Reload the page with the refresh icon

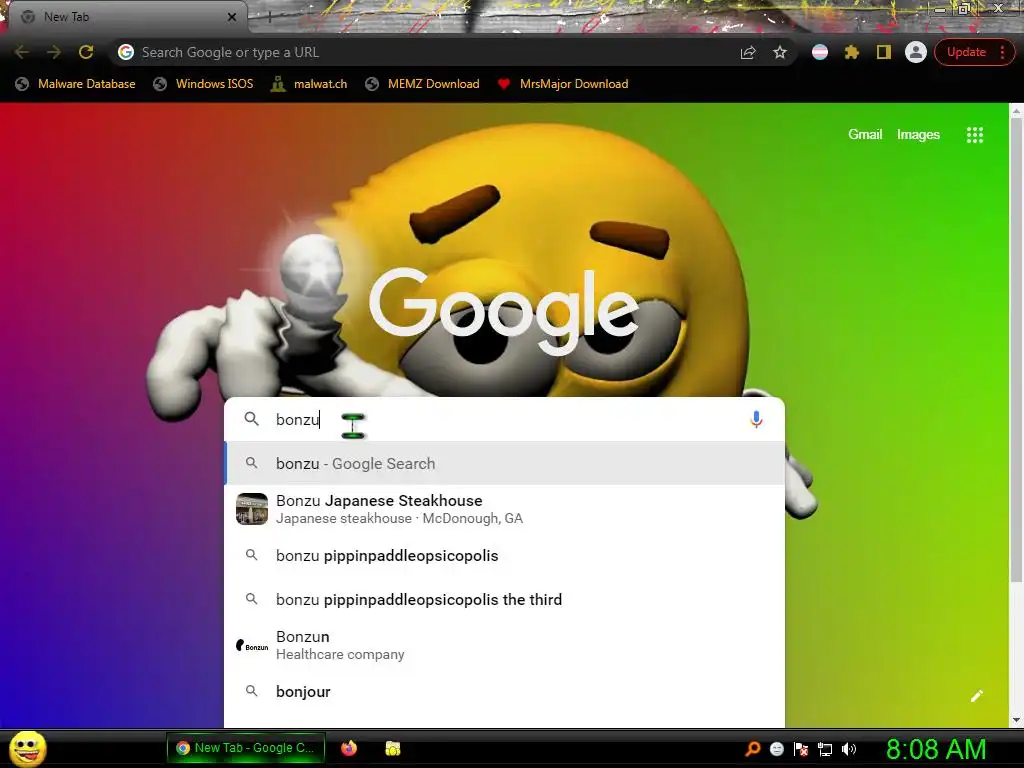[86, 52]
